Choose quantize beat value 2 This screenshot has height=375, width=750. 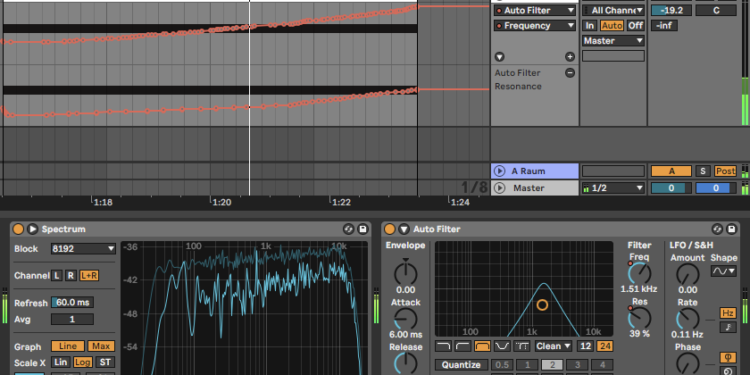coord(552,365)
